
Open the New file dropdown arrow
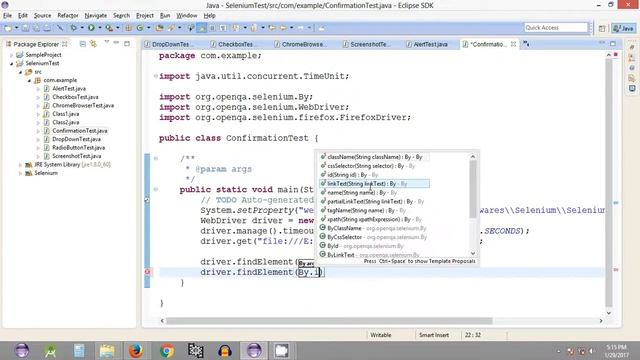click(x=16, y=28)
